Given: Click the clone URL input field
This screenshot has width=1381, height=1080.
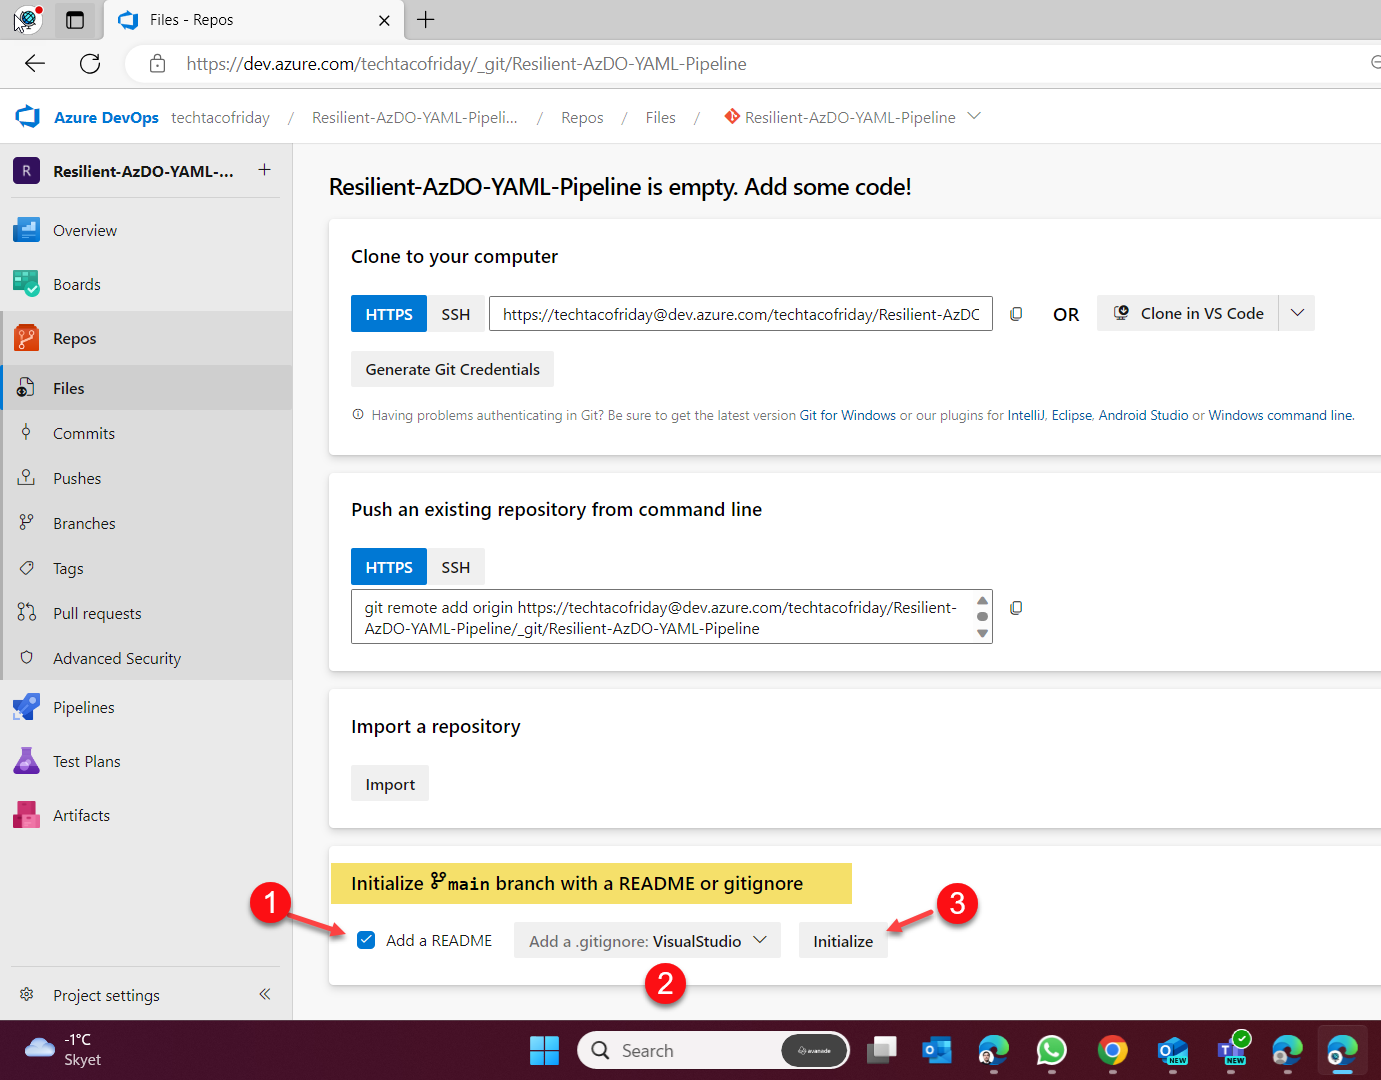Looking at the screenshot, I should click(741, 314).
